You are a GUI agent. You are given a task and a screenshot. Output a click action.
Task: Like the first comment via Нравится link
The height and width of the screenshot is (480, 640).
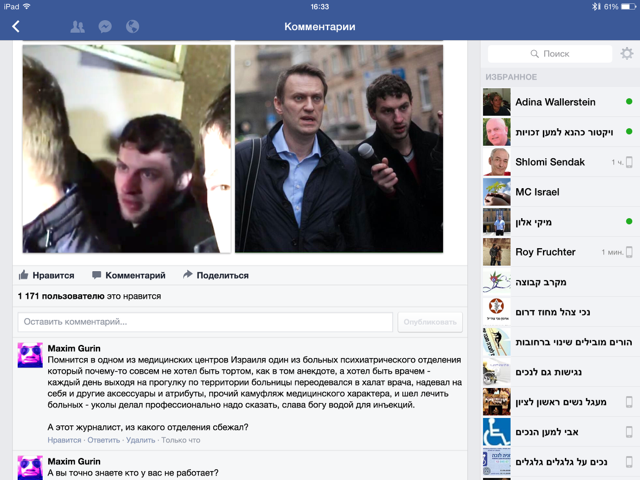pyautogui.click(x=64, y=440)
